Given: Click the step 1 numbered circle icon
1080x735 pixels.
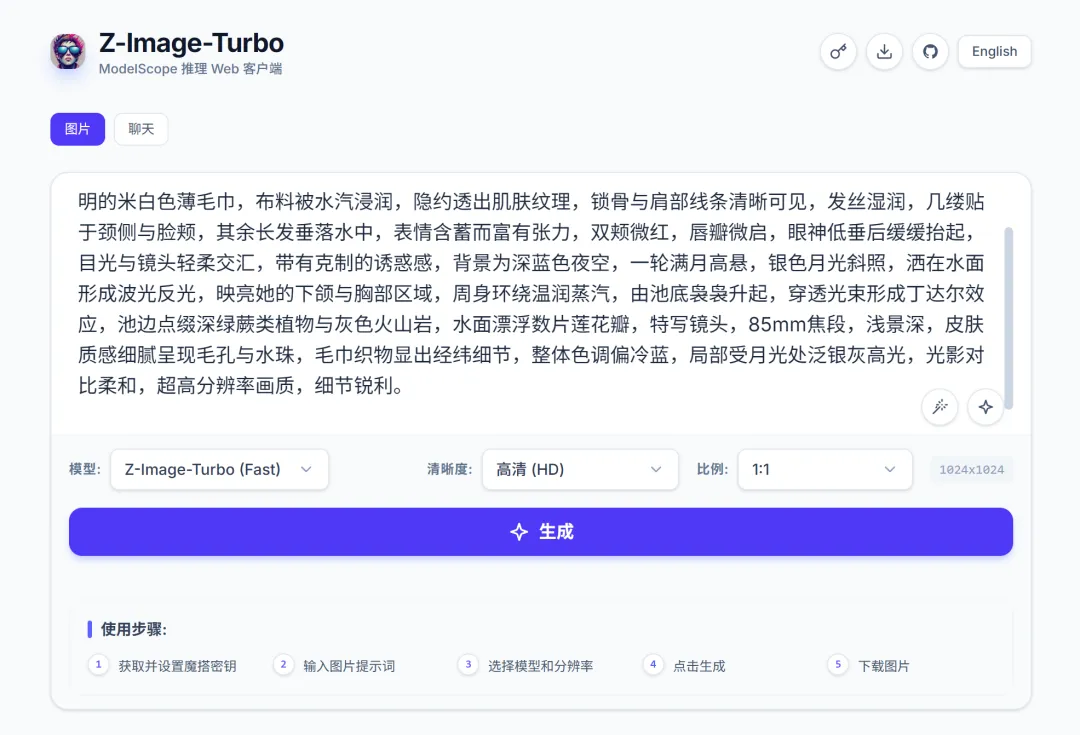Looking at the screenshot, I should (98, 664).
